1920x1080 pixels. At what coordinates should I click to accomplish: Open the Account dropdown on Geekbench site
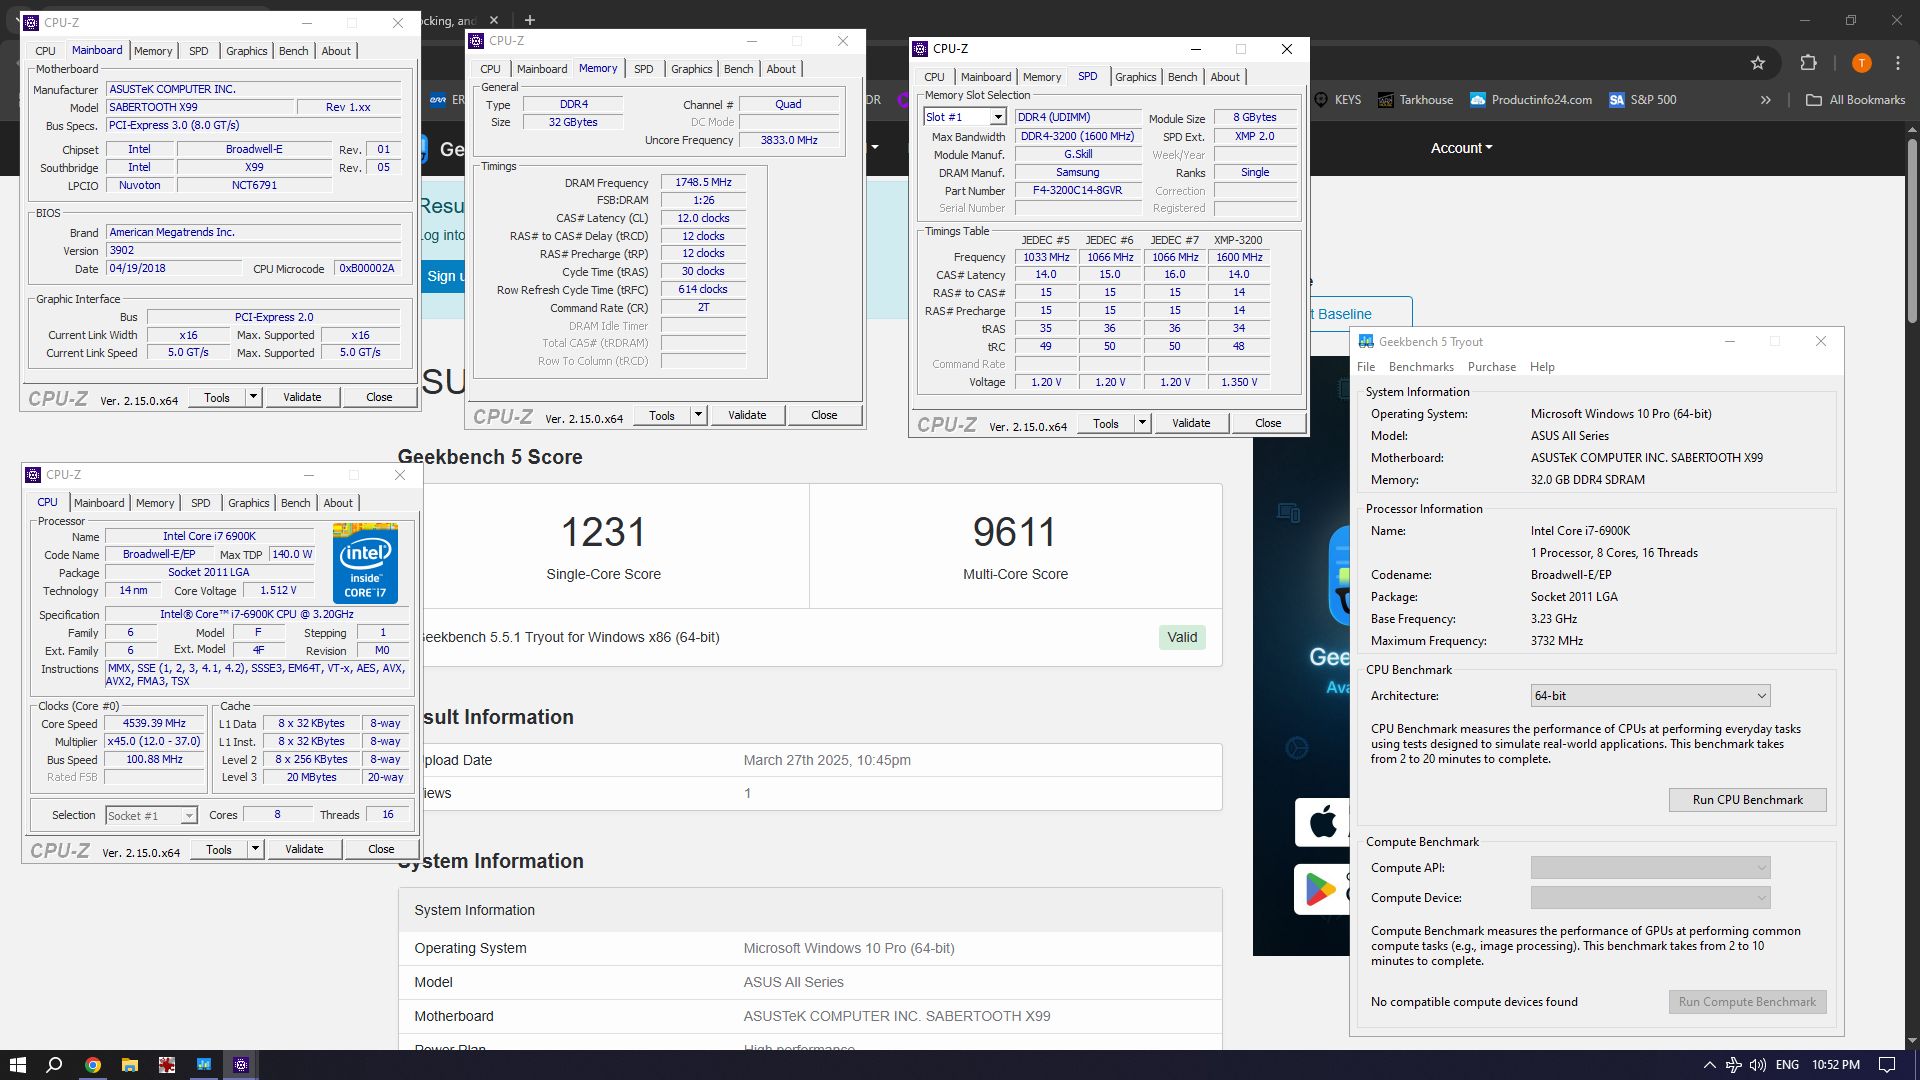[1461, 148]
